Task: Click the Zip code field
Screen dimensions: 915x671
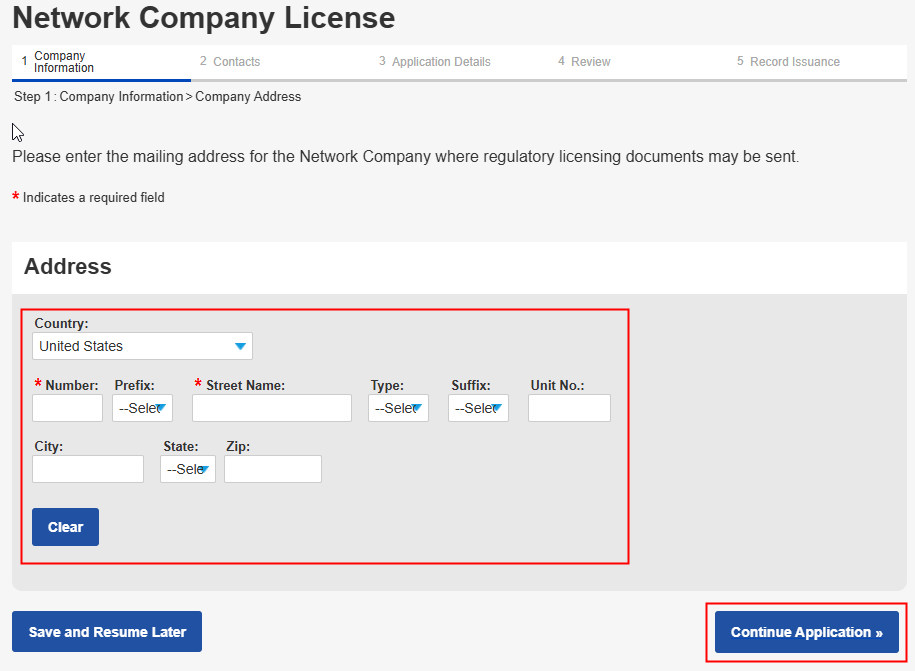Action: 273,469
